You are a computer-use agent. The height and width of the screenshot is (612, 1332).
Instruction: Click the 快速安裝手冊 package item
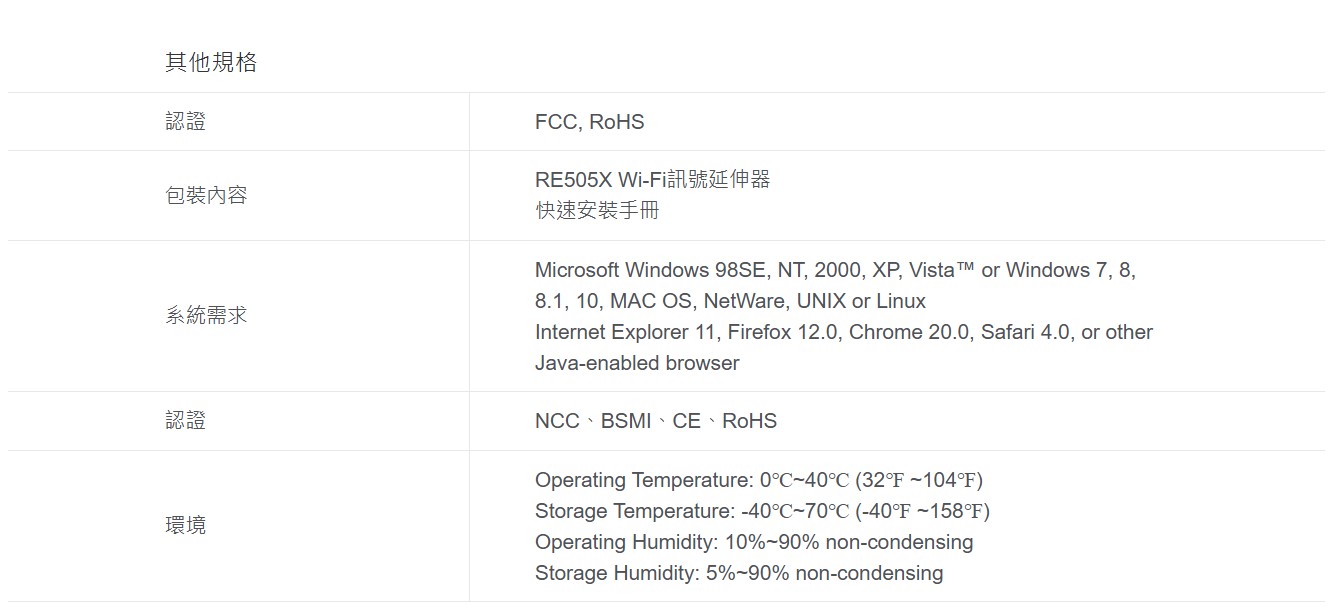click(597, 210)
